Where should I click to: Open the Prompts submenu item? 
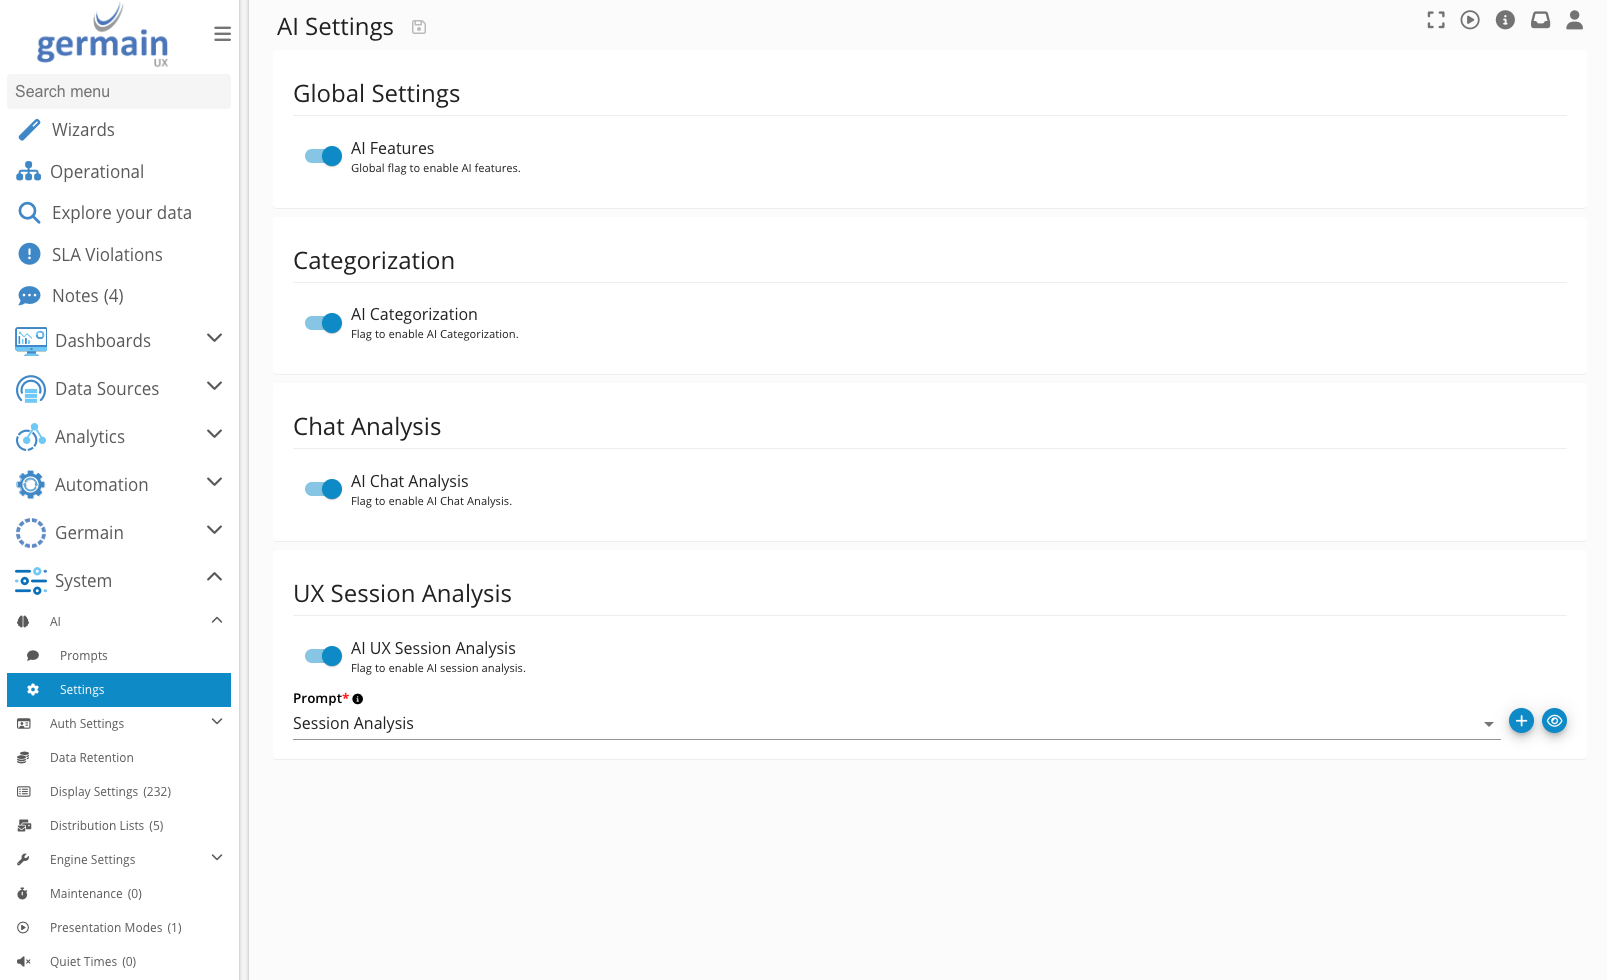(84, 656)
